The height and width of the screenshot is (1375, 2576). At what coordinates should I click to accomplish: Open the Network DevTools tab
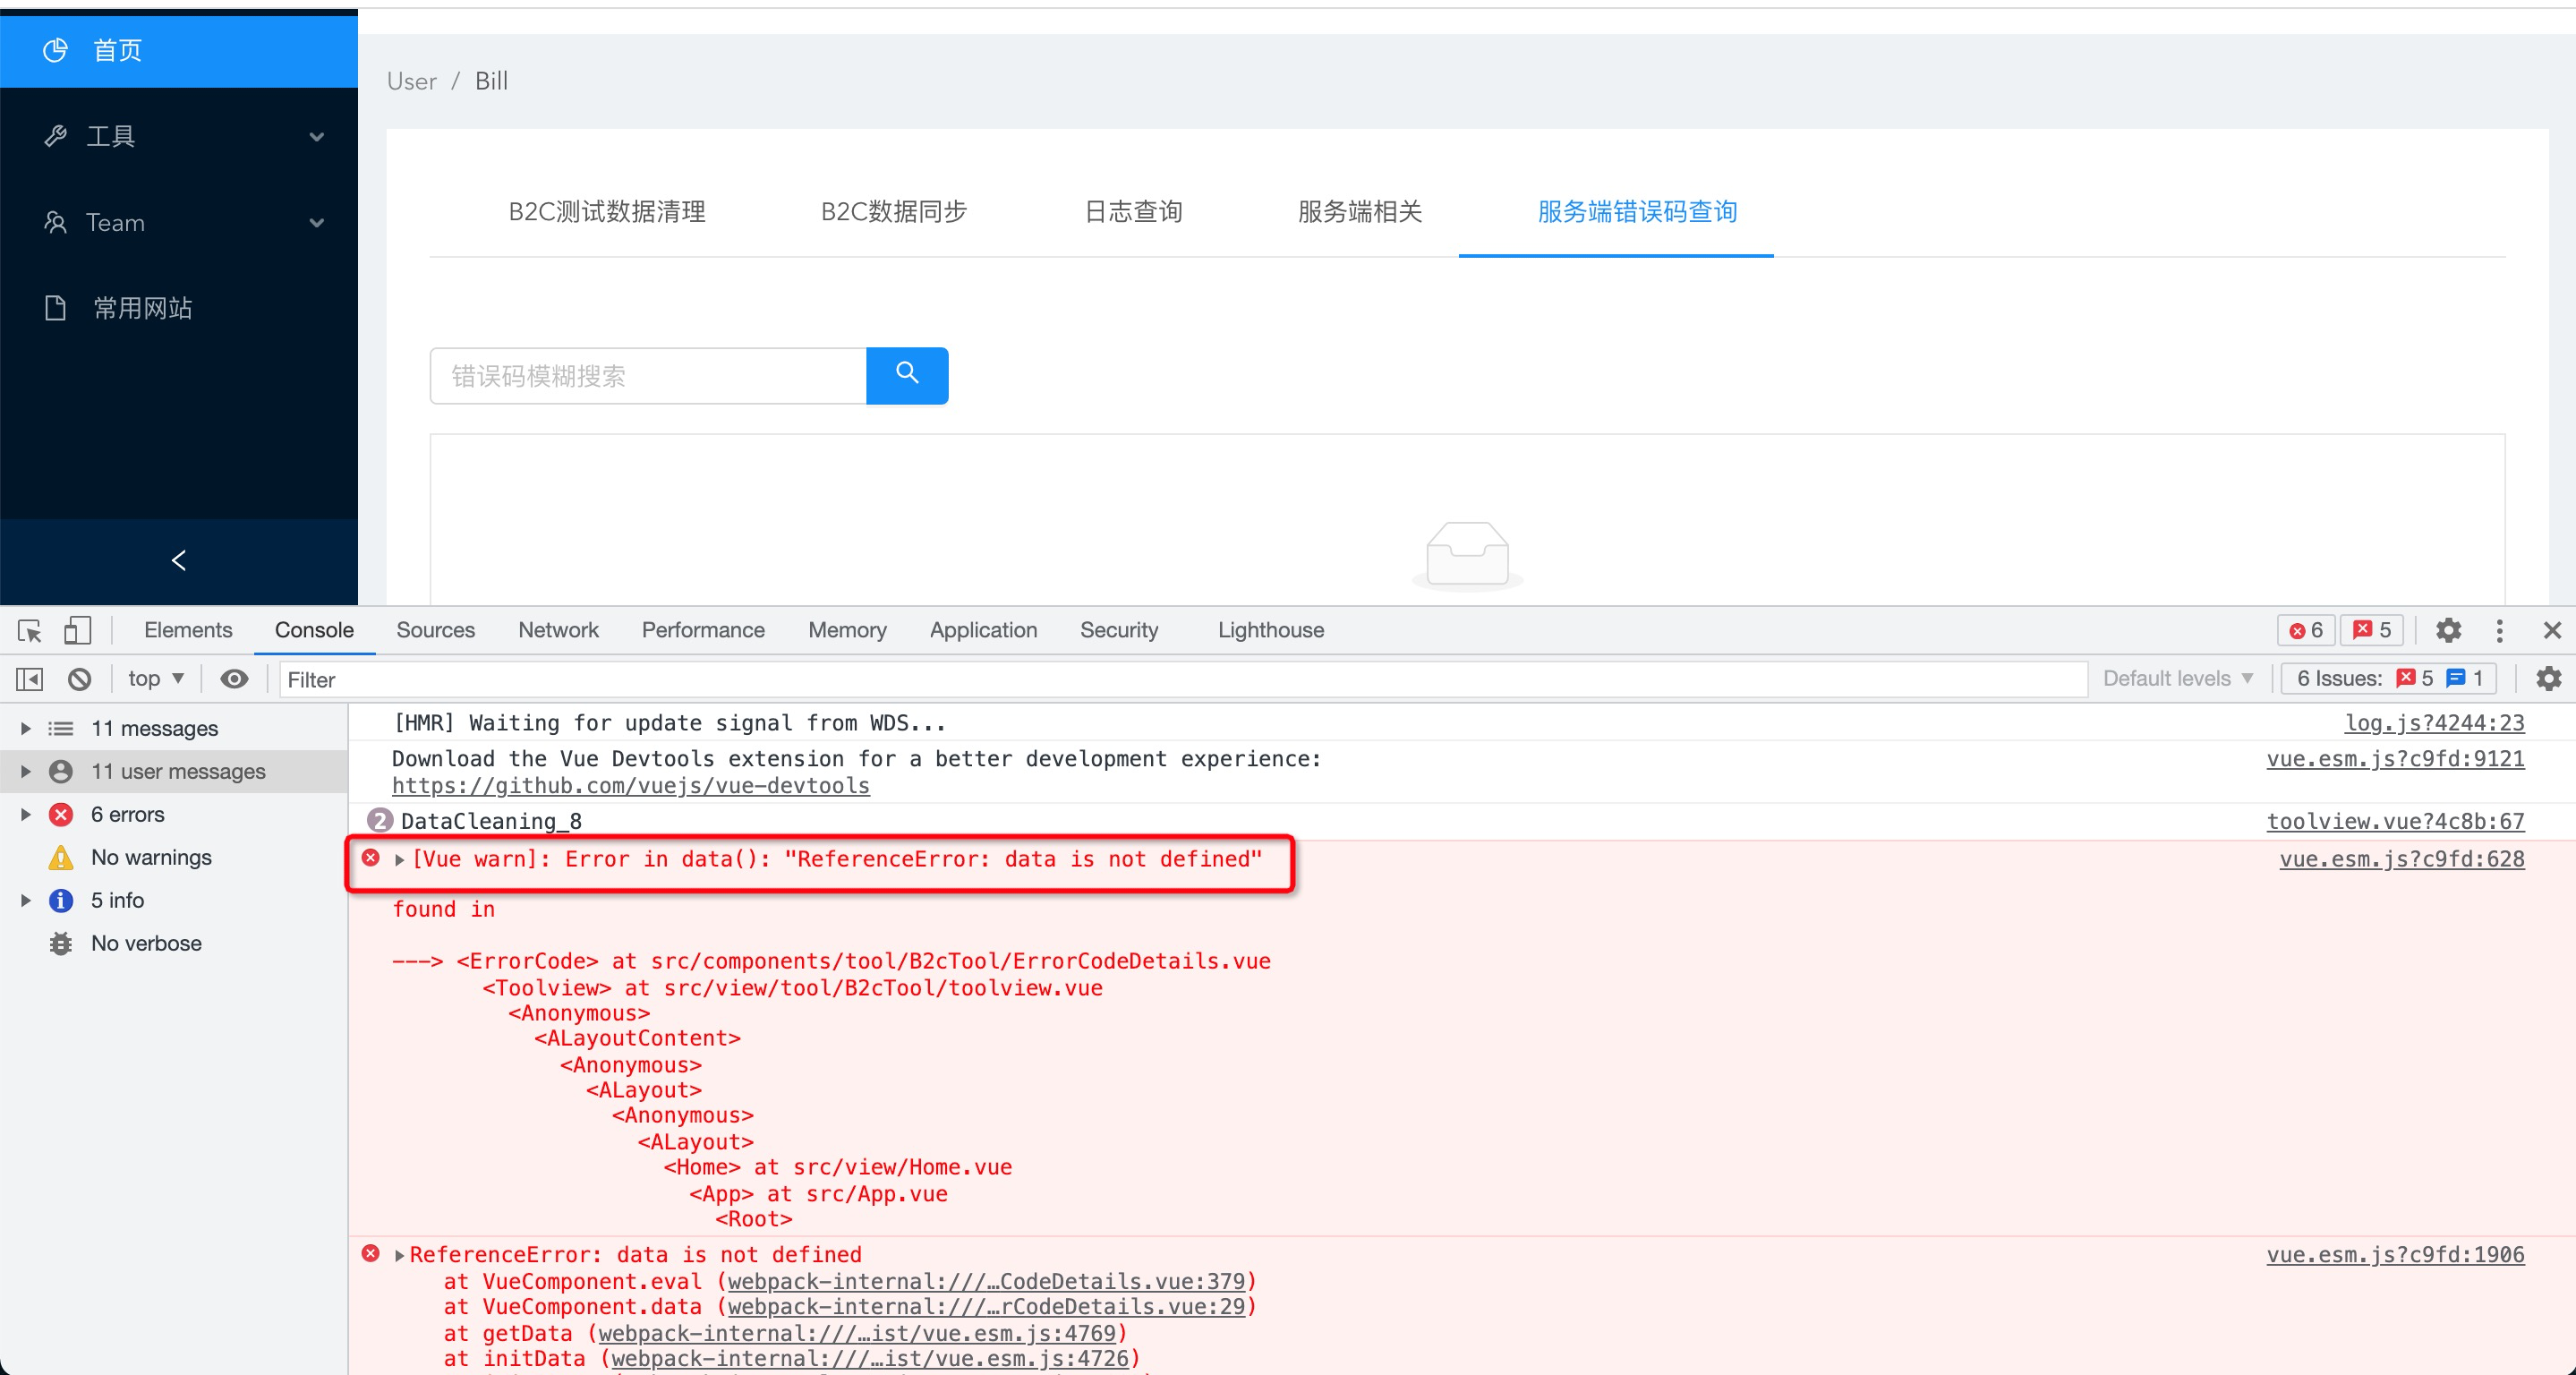coord(558,630)
